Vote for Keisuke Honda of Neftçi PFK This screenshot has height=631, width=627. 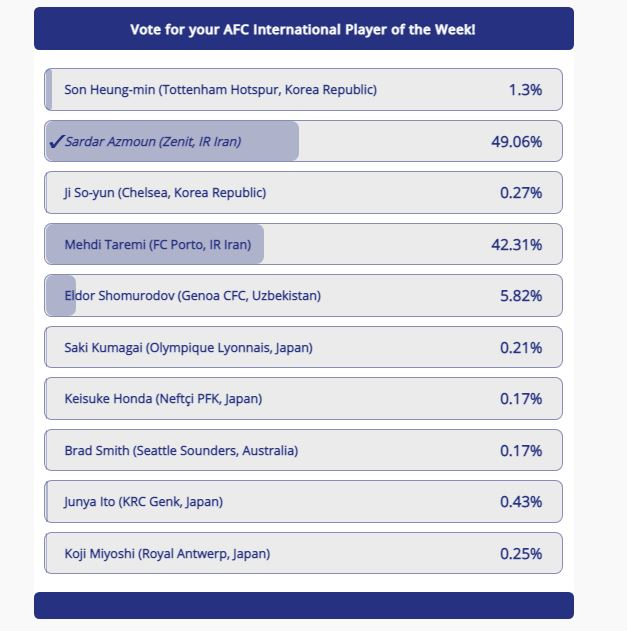pos(303,399)
